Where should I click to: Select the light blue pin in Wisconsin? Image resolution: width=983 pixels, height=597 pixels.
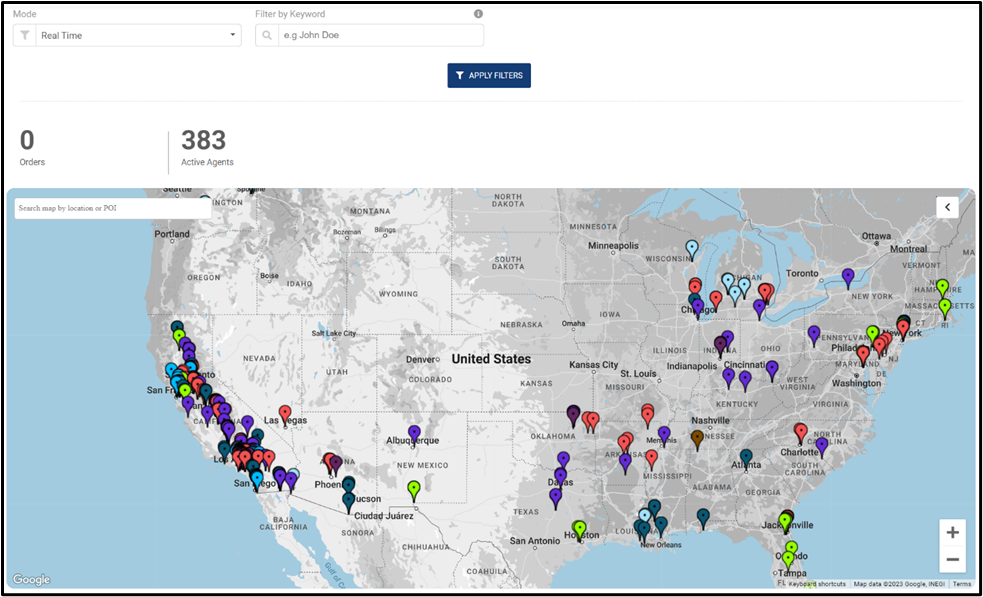pyautogui.click(x=691, y=249)
